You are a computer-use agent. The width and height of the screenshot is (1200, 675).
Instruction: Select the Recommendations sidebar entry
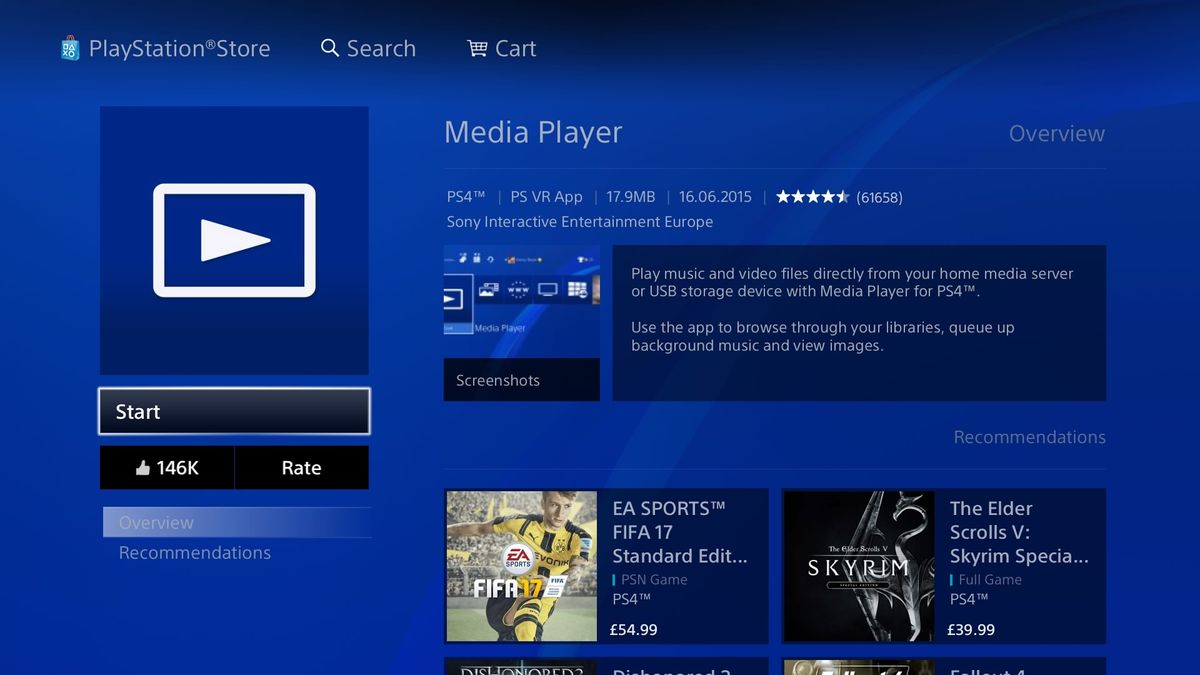[x=195, y=552]
